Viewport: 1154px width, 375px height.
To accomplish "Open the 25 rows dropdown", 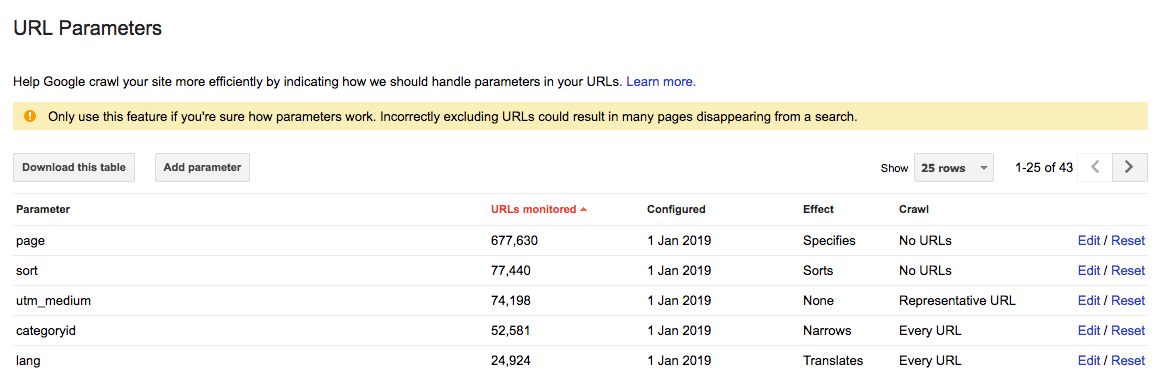I will 954,168.
